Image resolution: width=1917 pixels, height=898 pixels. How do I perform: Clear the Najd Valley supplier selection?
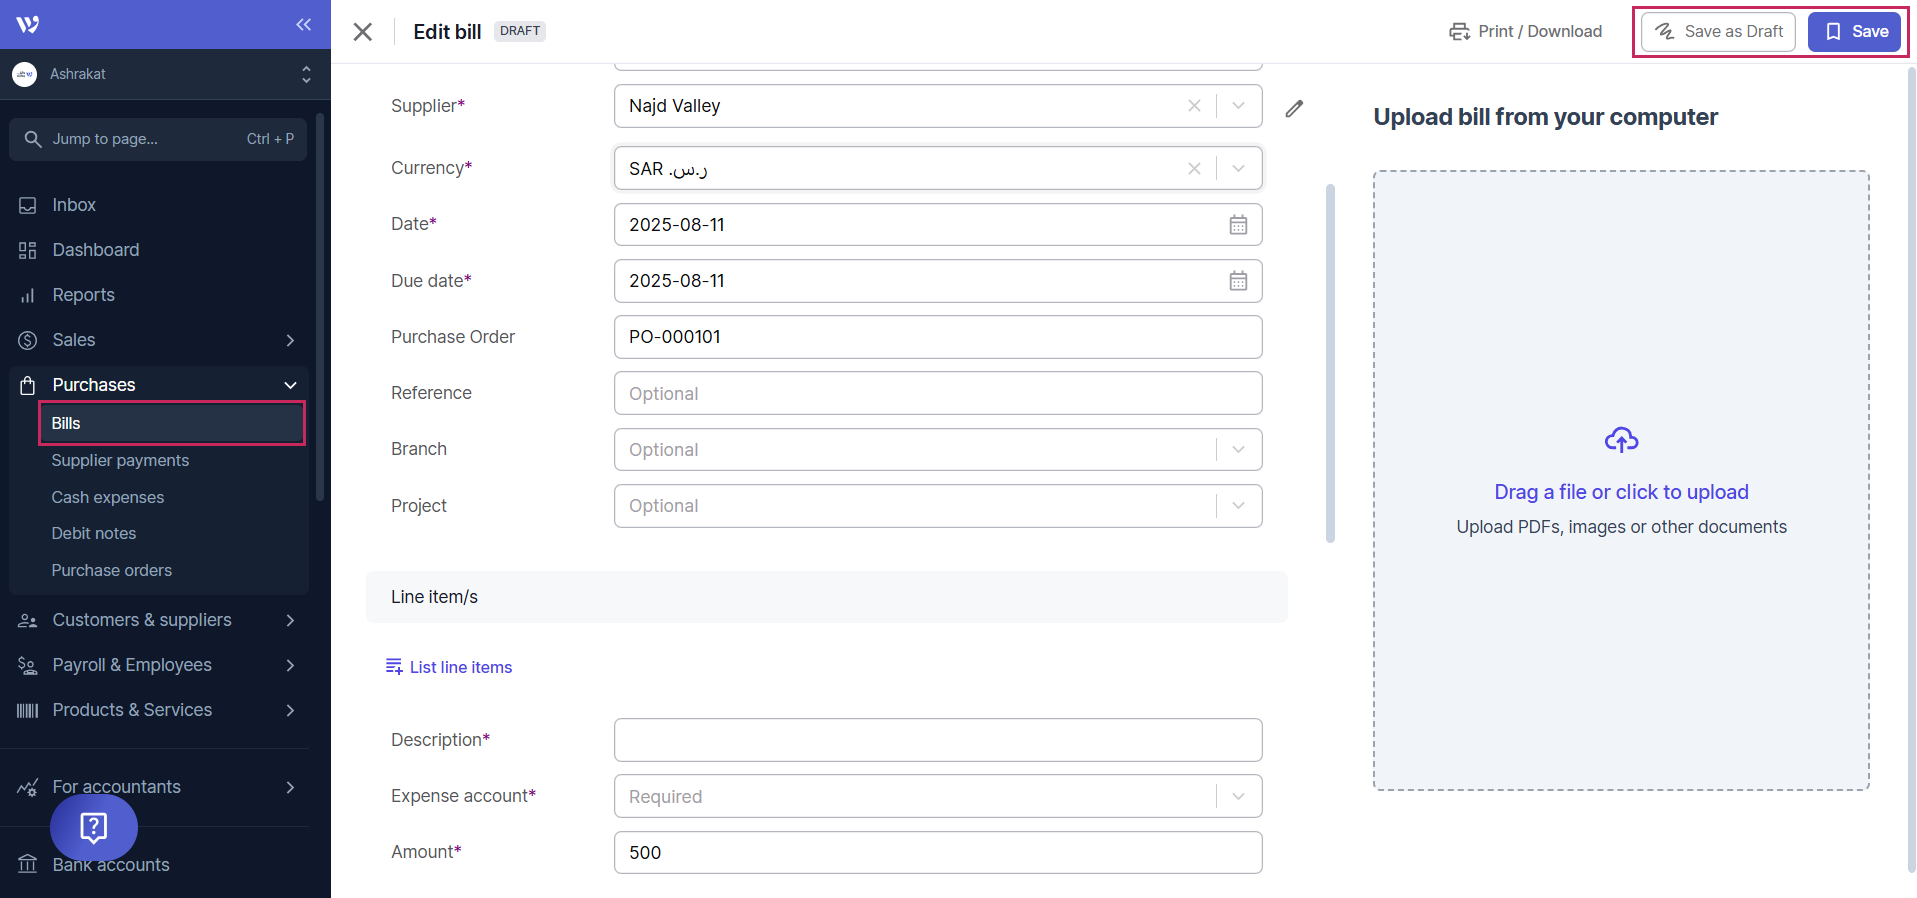point(1194,106)
